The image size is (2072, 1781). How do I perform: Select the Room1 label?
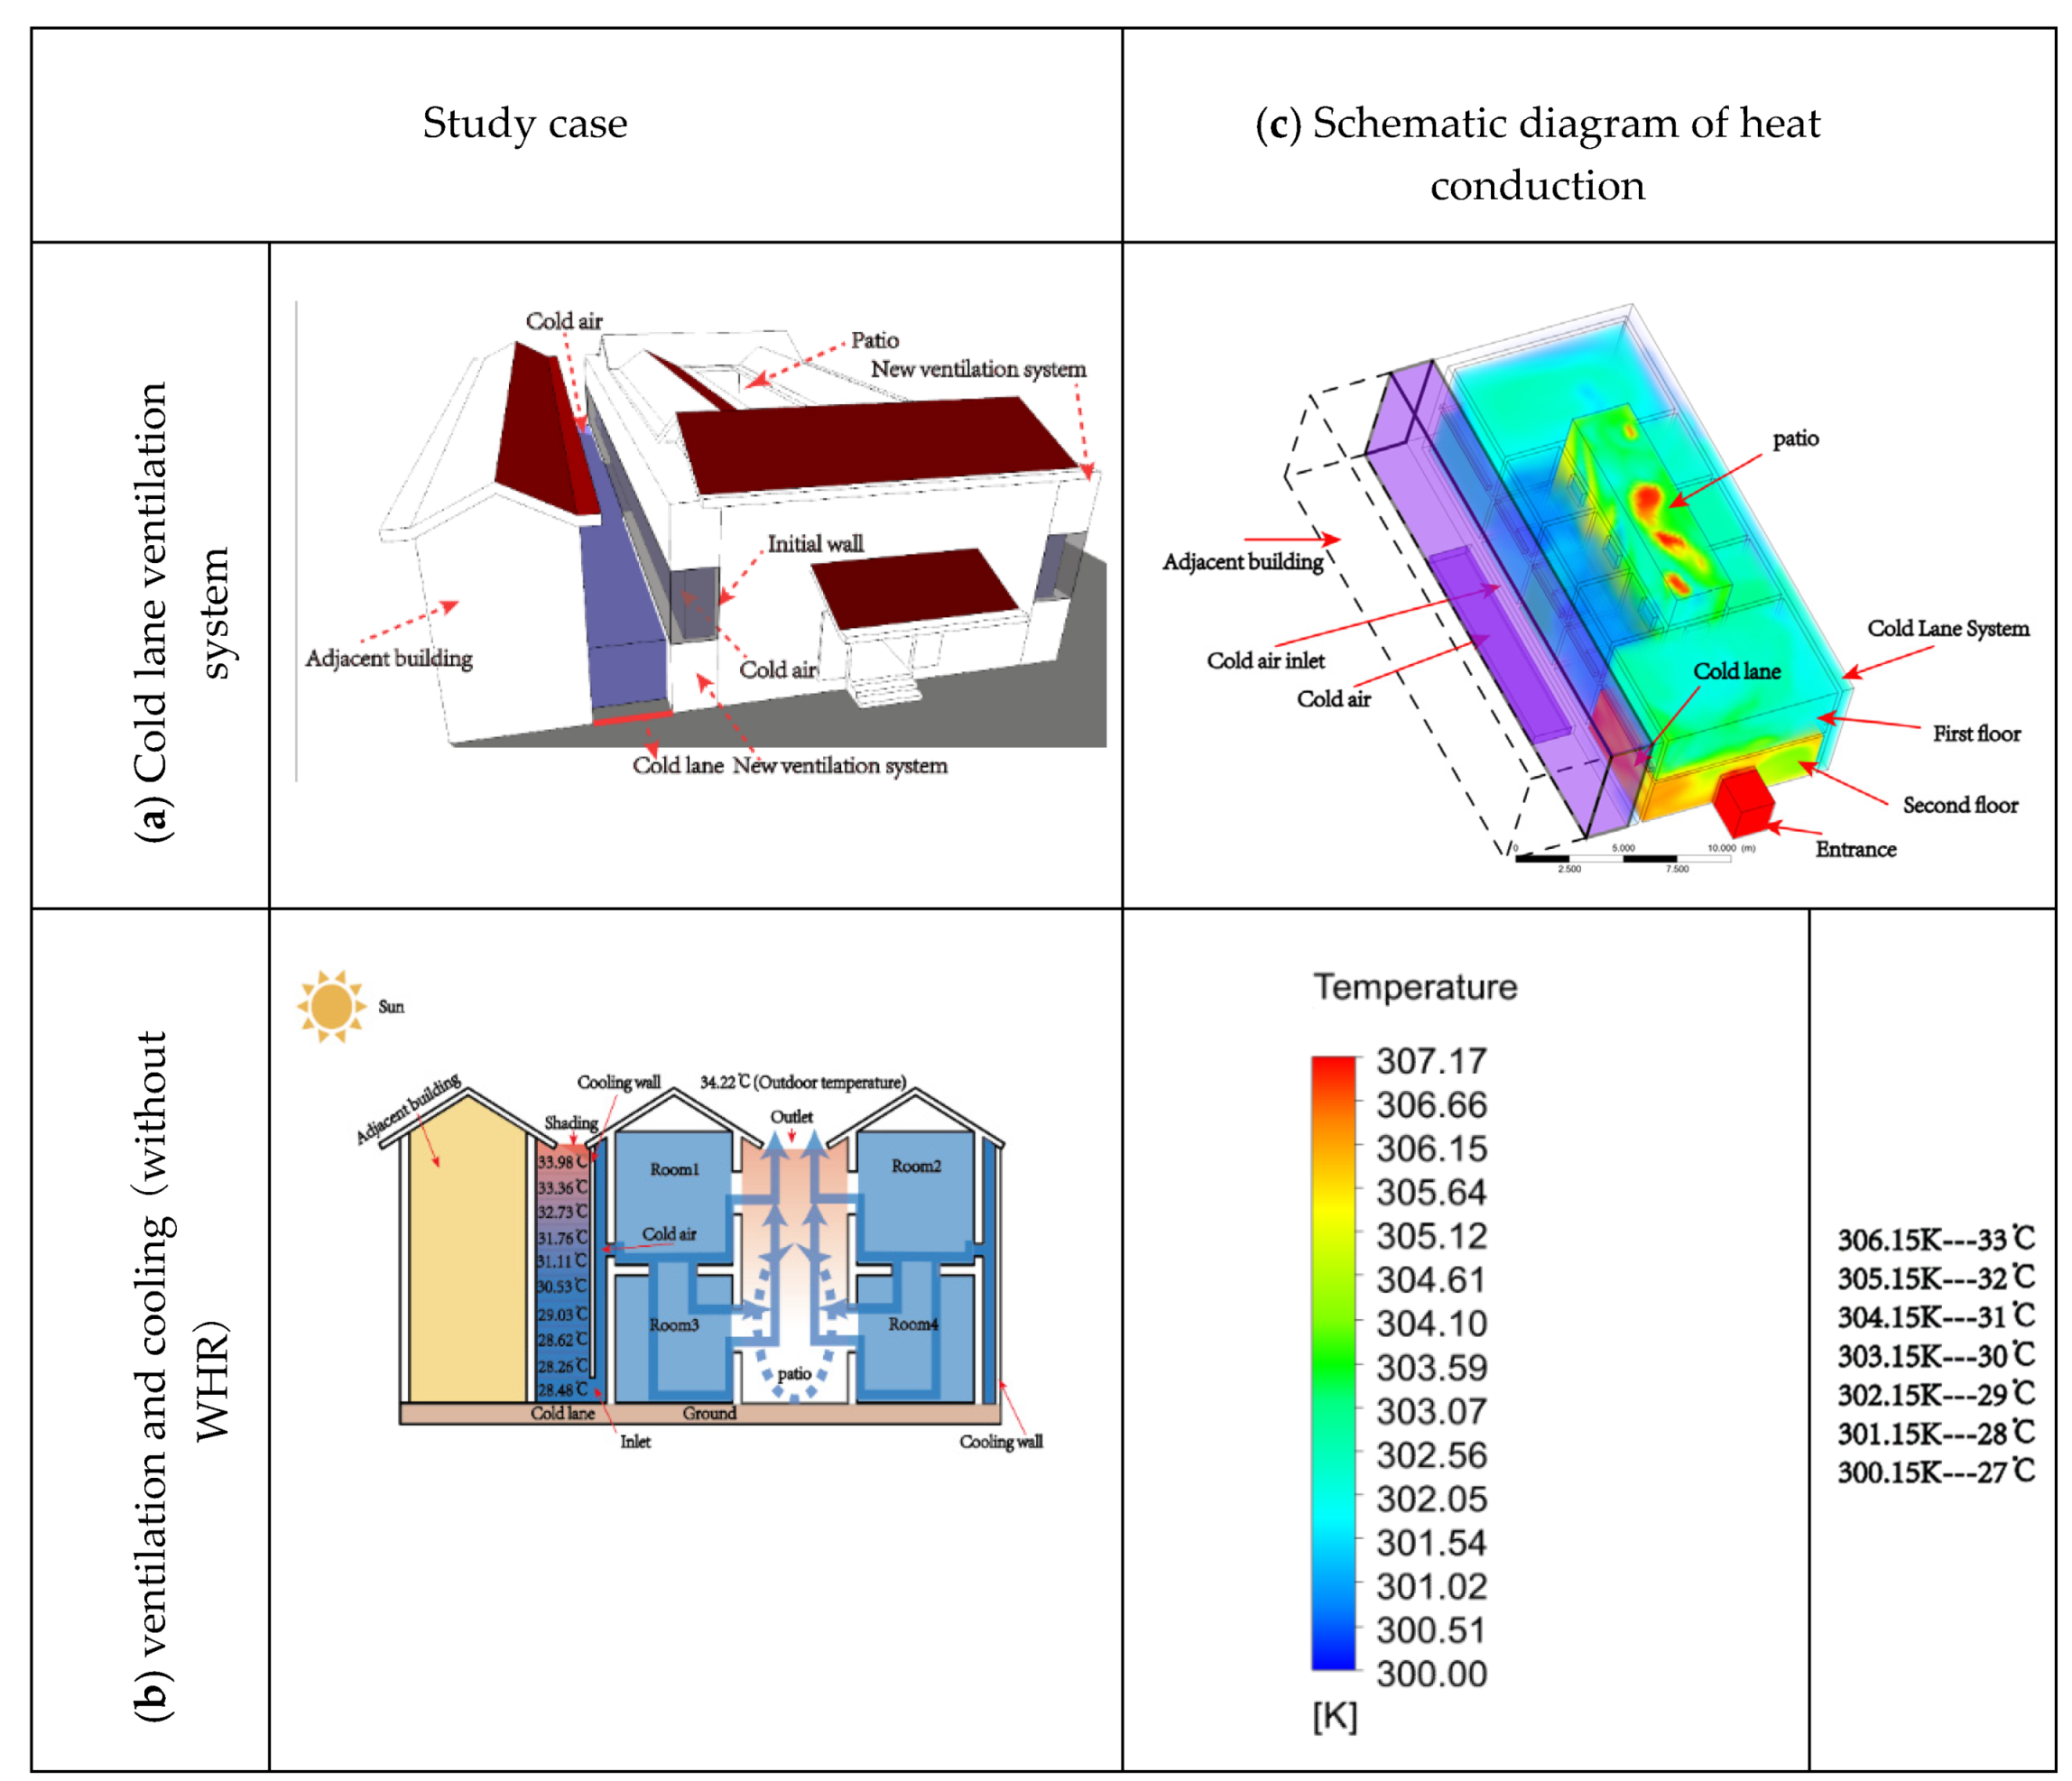tap(674, 1169)
